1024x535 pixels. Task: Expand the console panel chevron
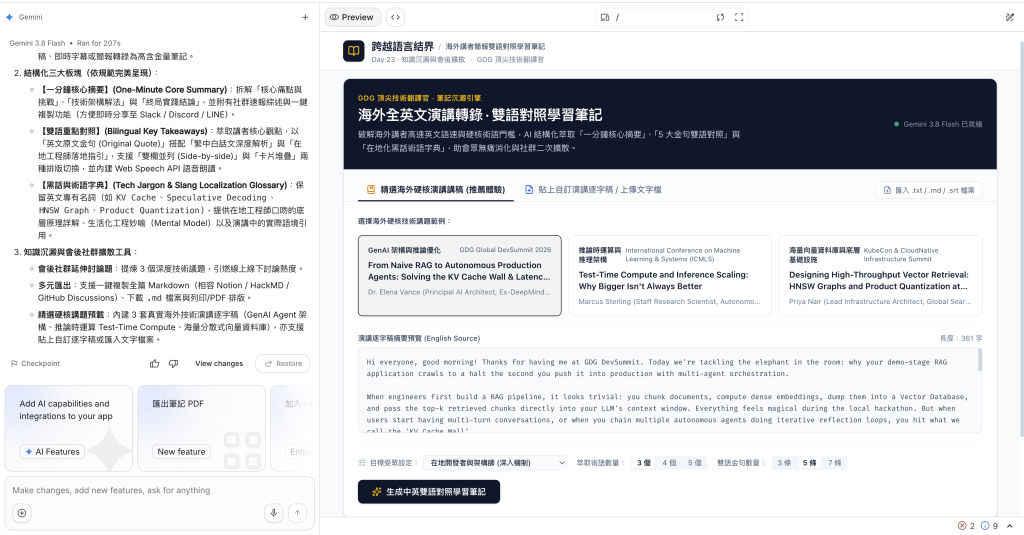(x=1010, y=526)
